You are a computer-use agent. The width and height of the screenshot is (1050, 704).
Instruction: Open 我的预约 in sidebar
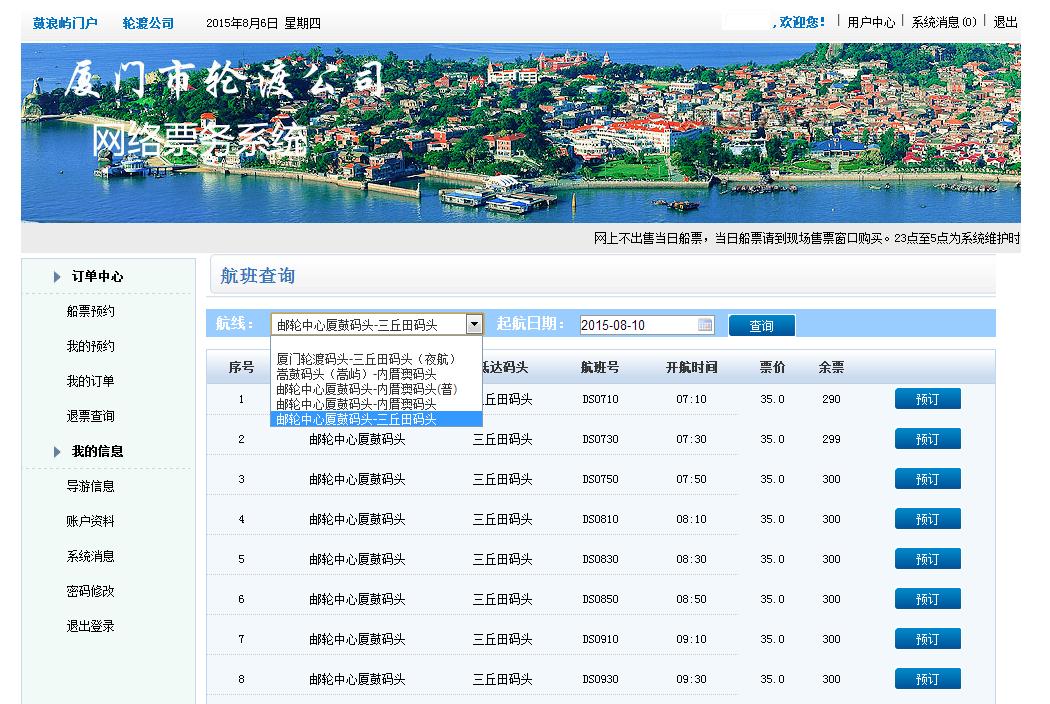pyautogui.click(x=90, y=346)
